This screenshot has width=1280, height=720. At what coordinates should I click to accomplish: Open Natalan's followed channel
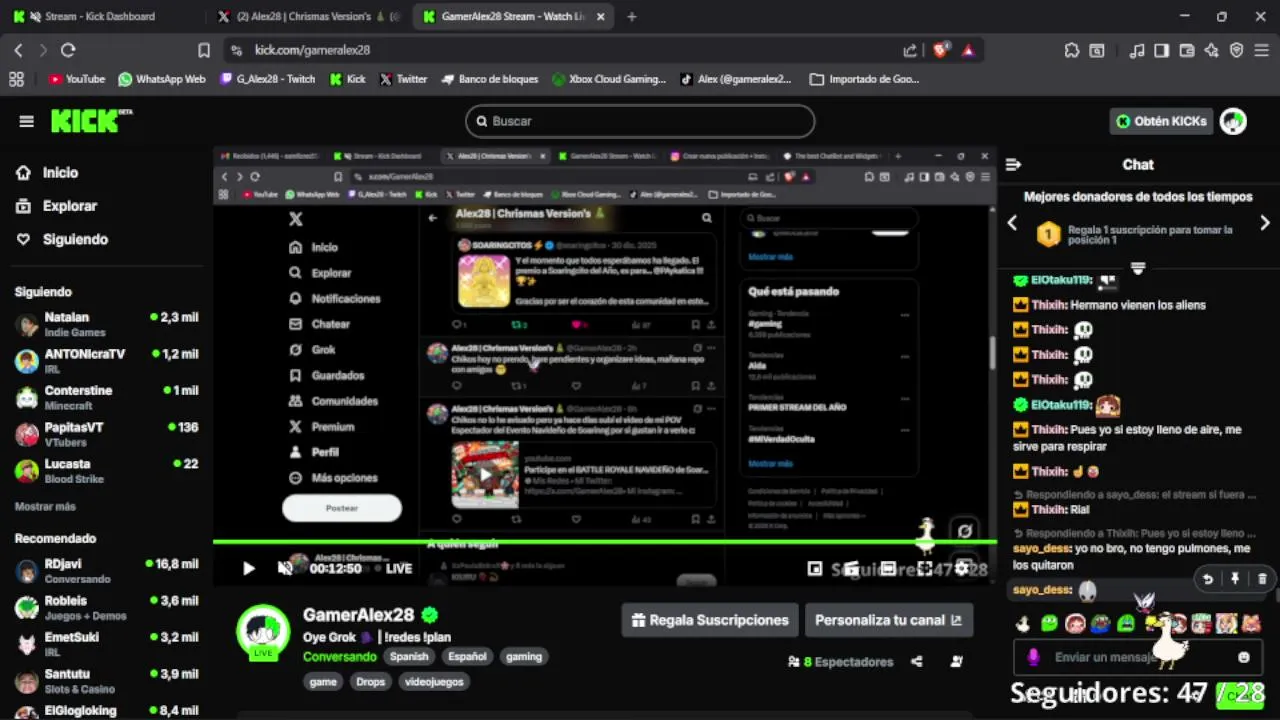pos(106,324)
